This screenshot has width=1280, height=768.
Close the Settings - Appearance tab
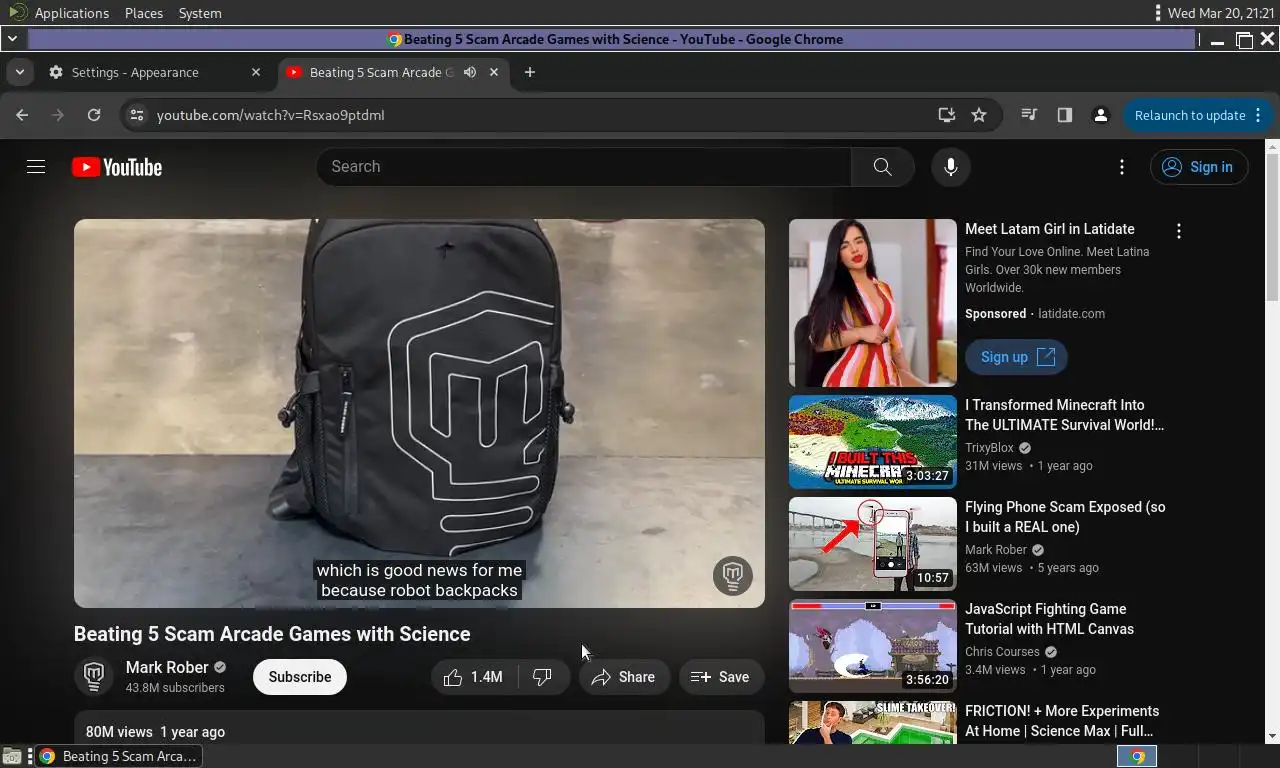coord(256,72)
